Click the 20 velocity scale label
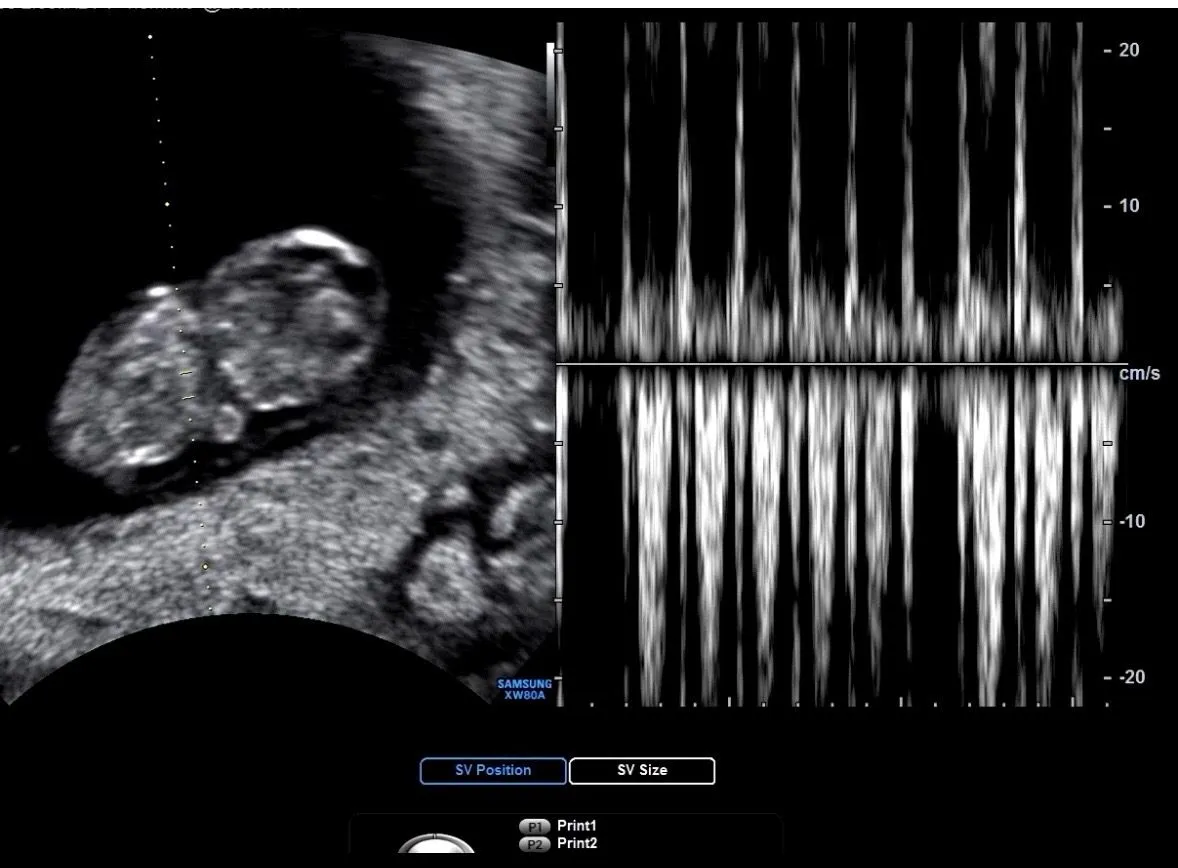This screenshot has width=1178, height=868. coord(1128,50)
